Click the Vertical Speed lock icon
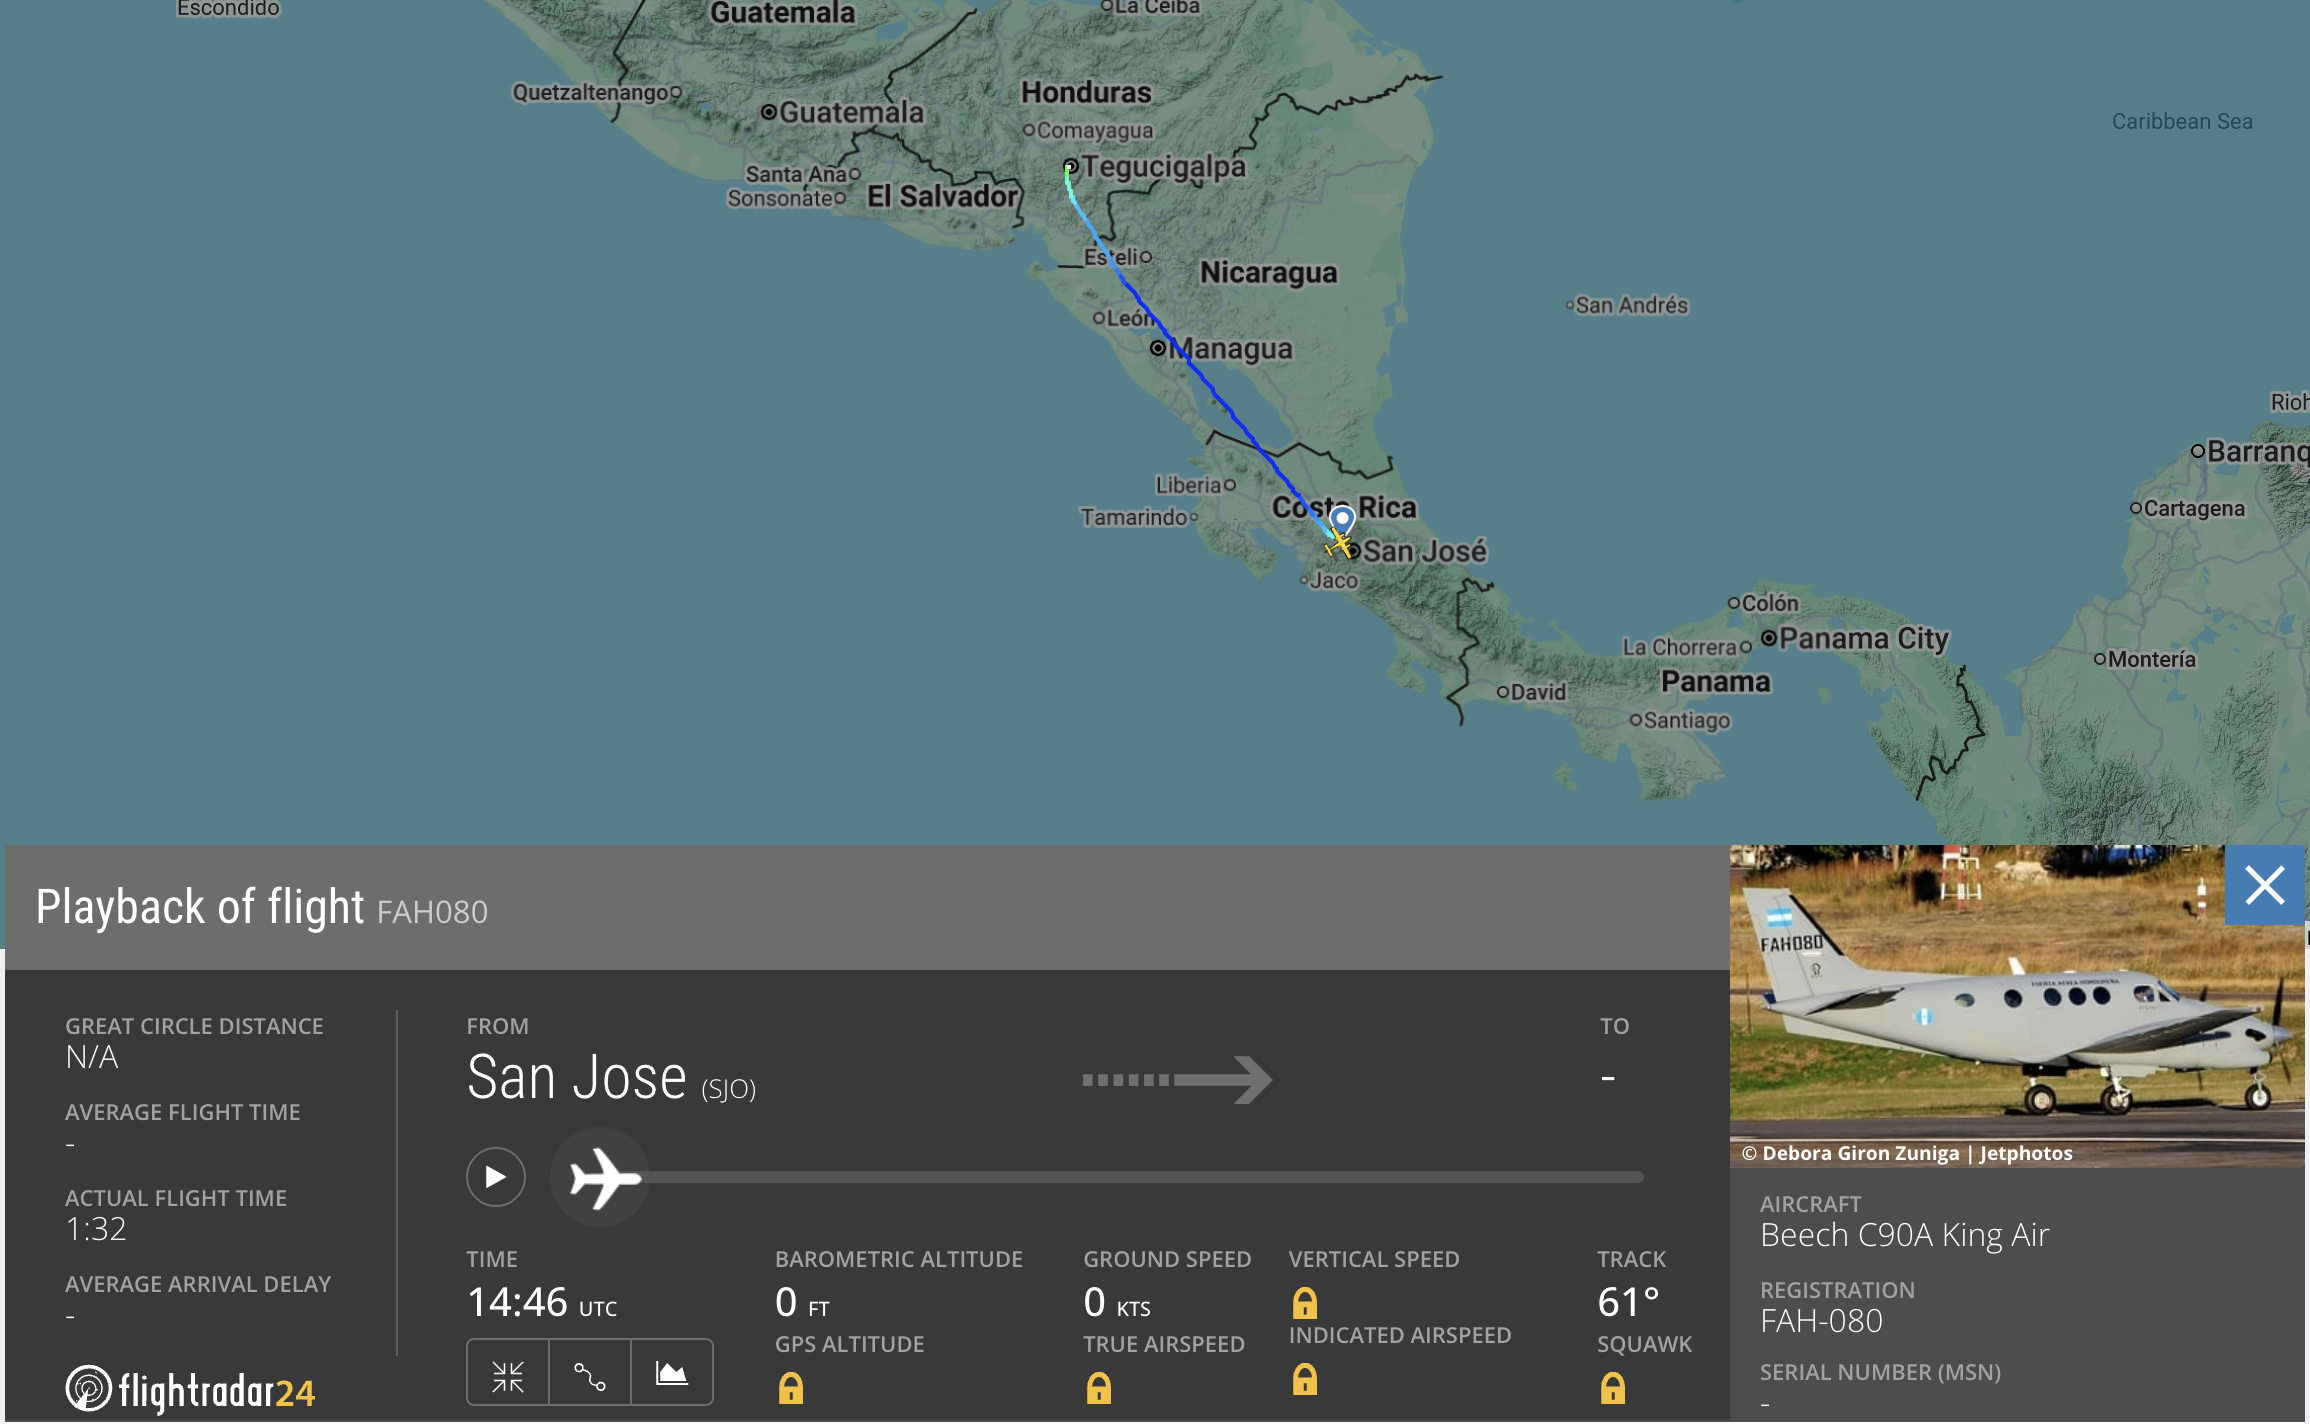This screenshot has height=1424, width=2310. pos(1304,1303)
